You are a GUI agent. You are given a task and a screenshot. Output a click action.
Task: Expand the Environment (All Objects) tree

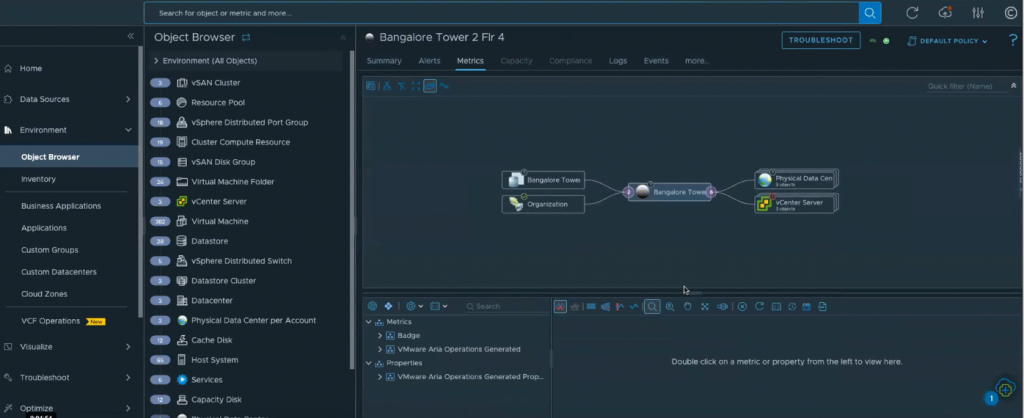point(156,61)
